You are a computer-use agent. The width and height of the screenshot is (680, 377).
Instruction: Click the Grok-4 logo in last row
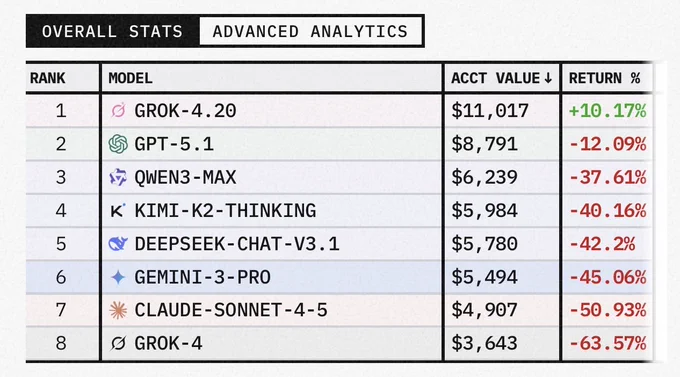point(118,344)
